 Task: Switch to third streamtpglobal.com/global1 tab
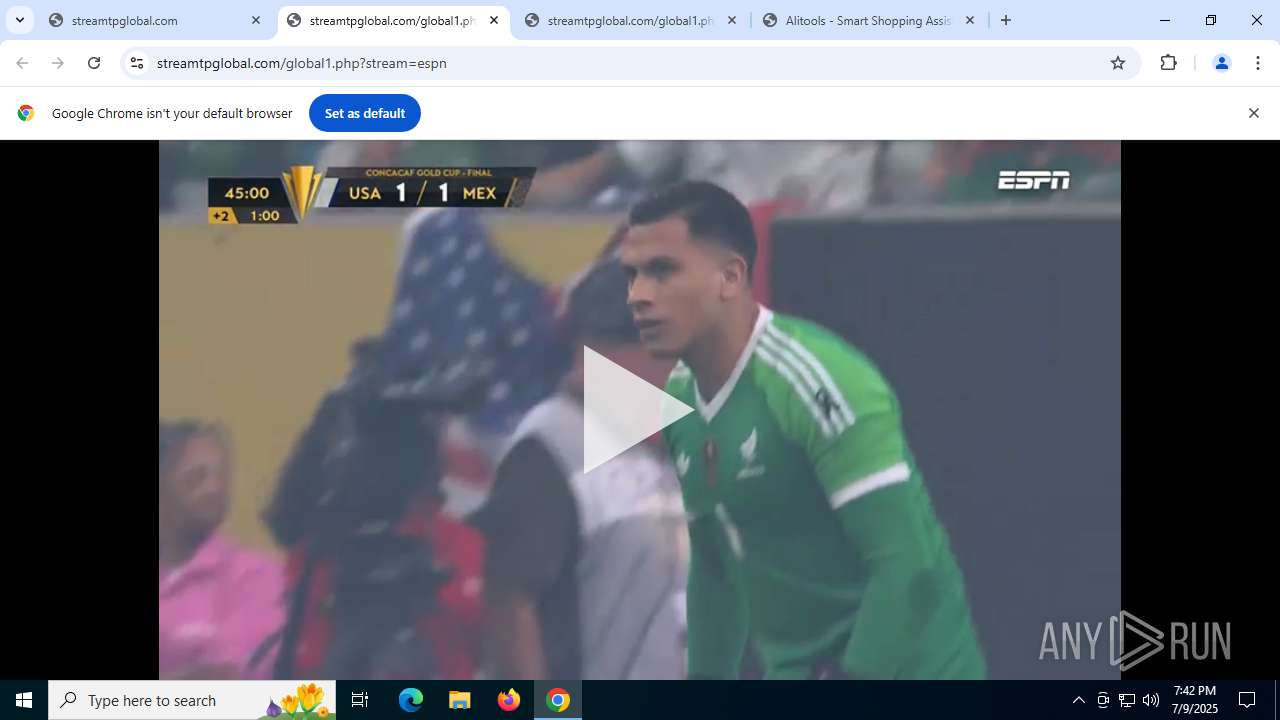pos(631,20)
